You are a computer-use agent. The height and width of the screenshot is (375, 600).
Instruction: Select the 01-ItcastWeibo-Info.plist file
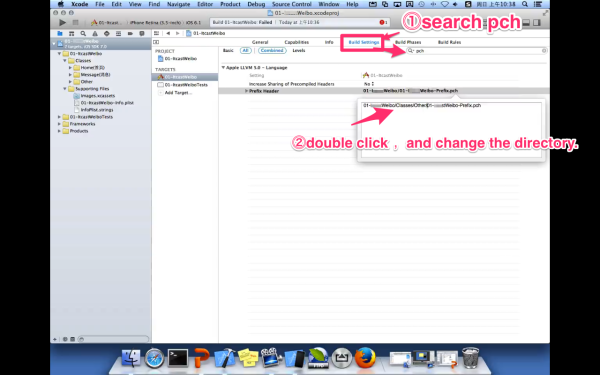click(107, 103)
